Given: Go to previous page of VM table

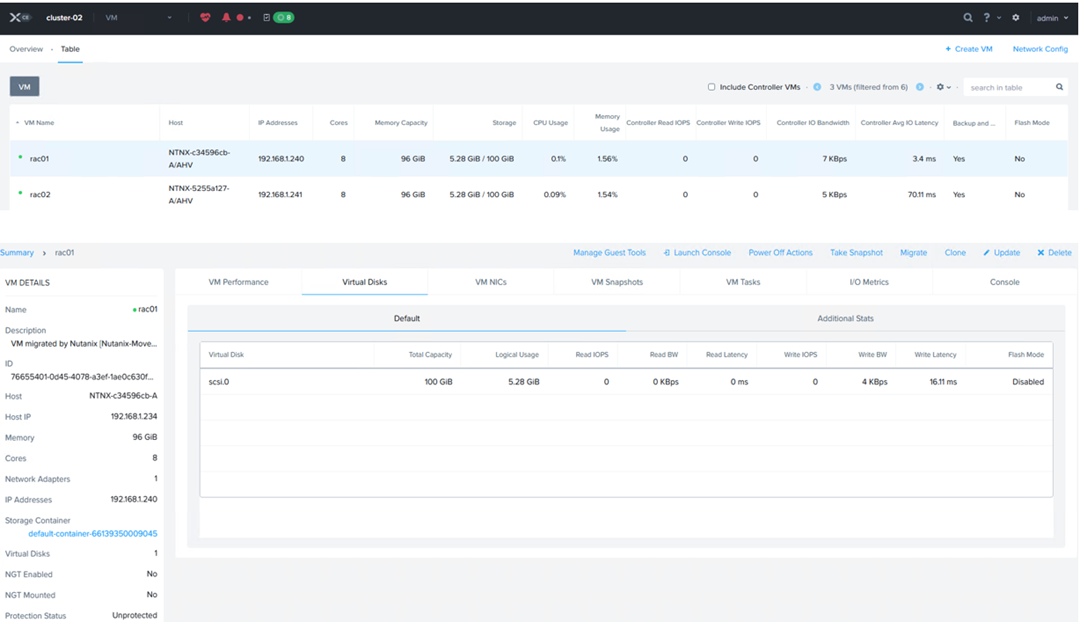Looking at the screenshot, I should coord(817,87).
